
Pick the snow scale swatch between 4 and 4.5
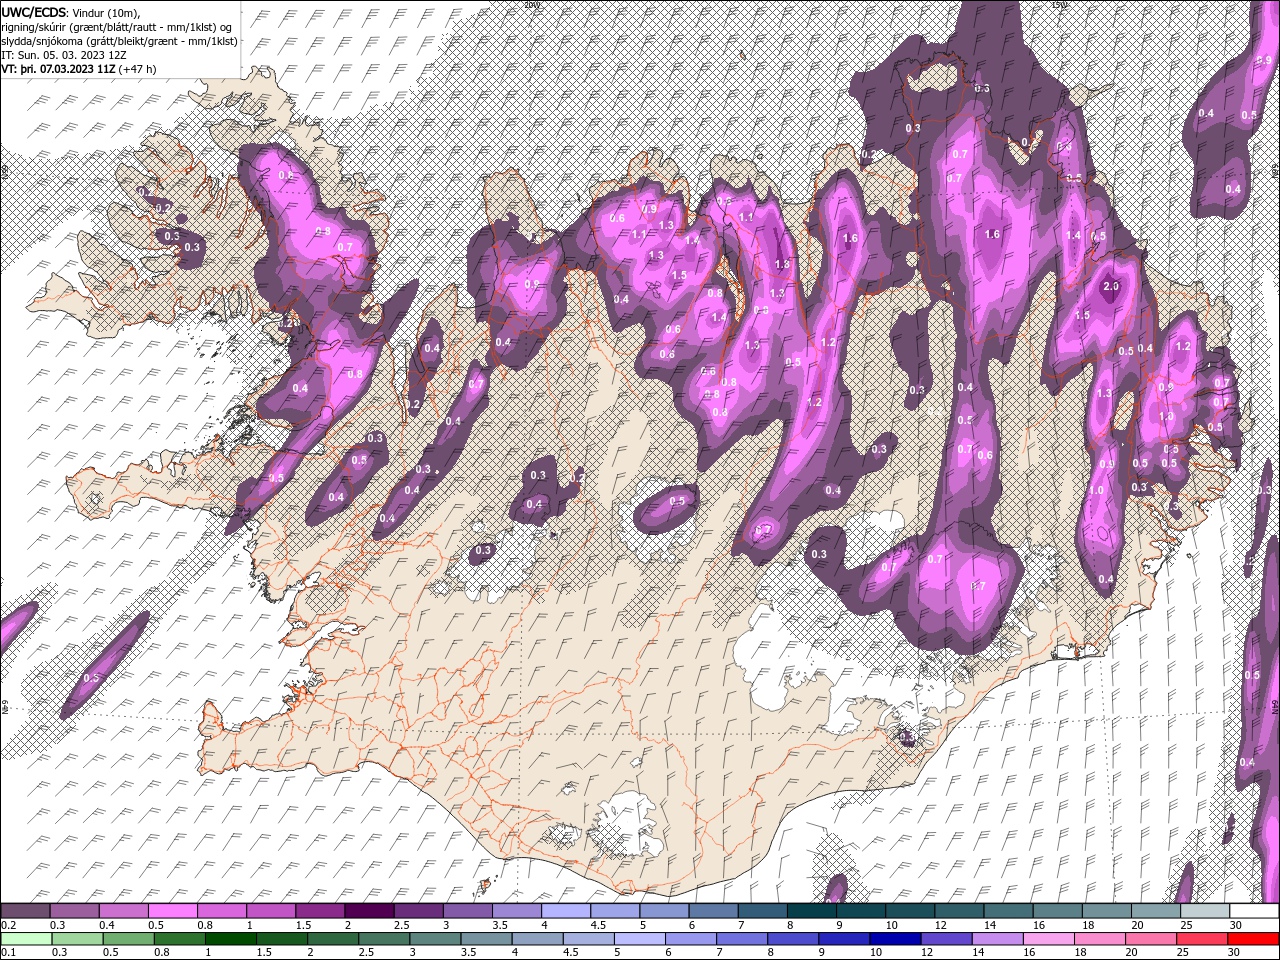pos(566,910)
